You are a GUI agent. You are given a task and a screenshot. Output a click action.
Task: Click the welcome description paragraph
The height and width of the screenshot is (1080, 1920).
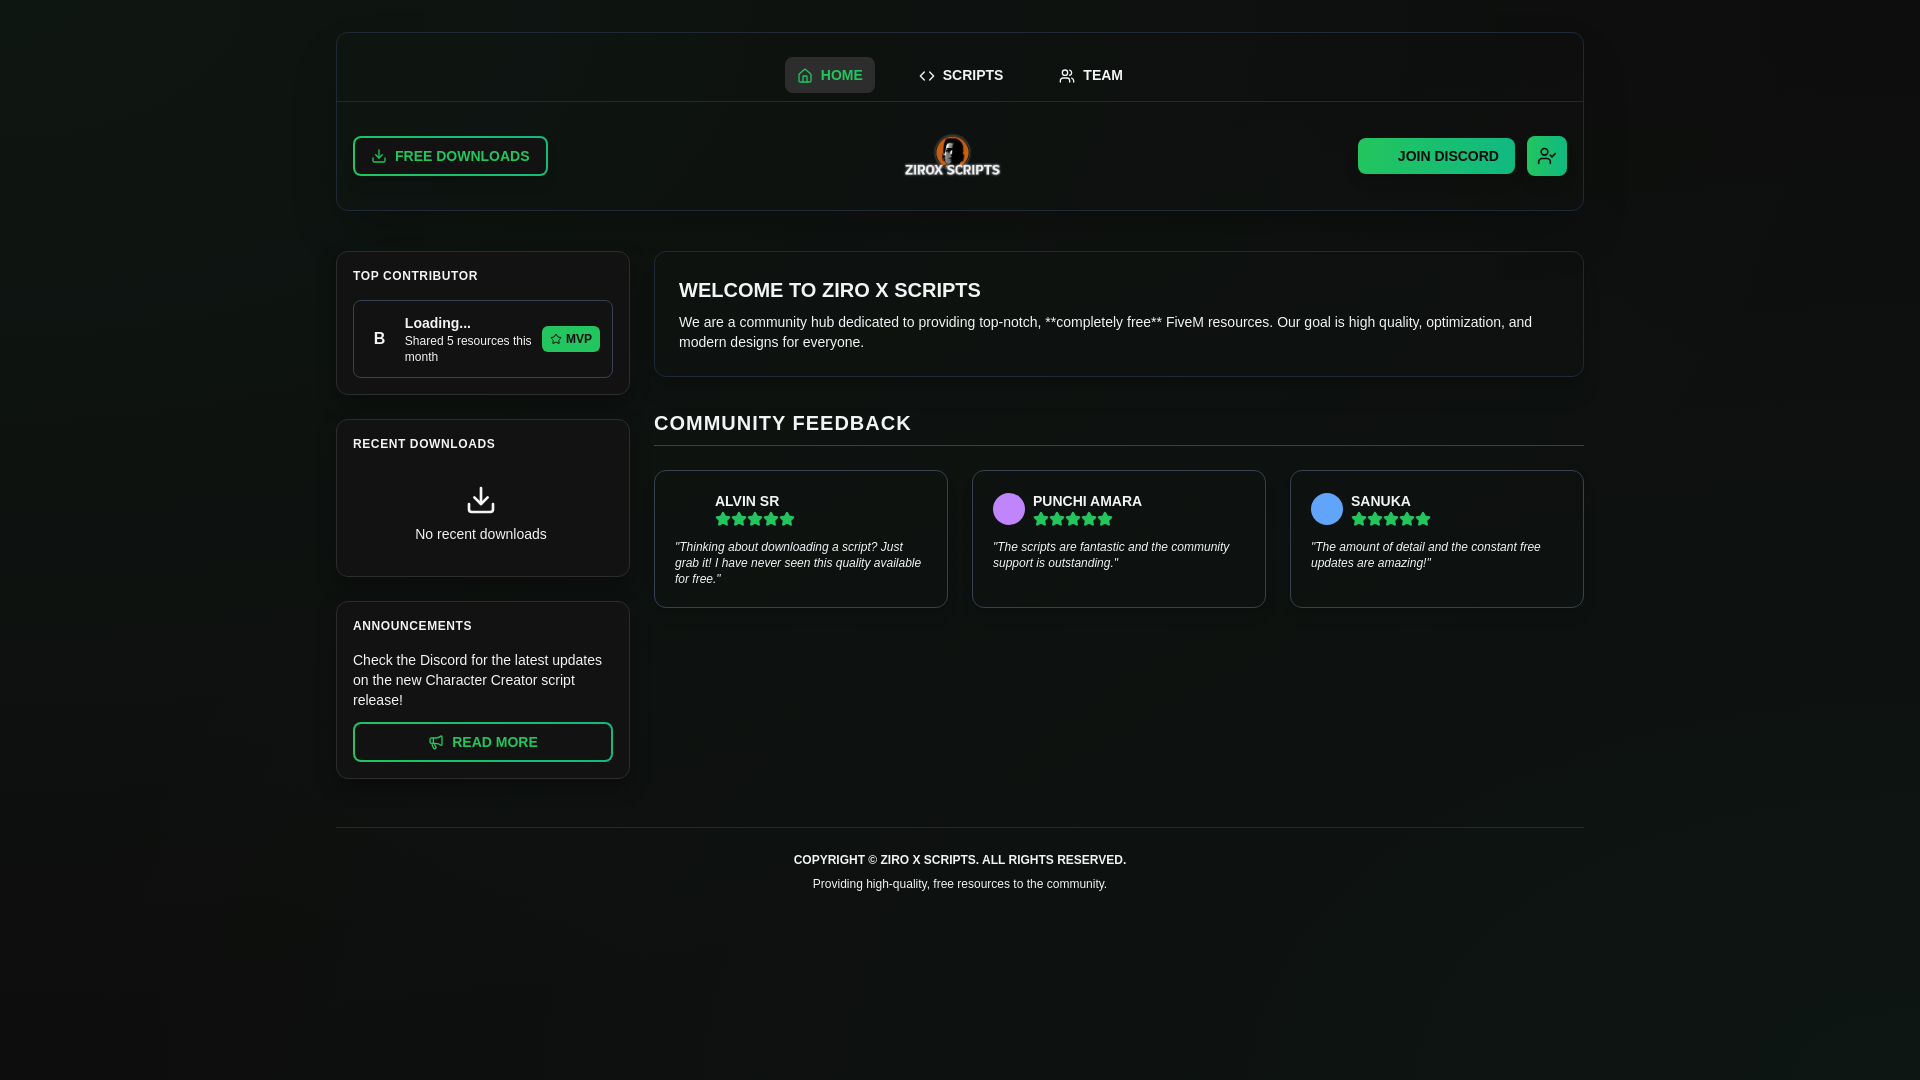coord(1105,332)
